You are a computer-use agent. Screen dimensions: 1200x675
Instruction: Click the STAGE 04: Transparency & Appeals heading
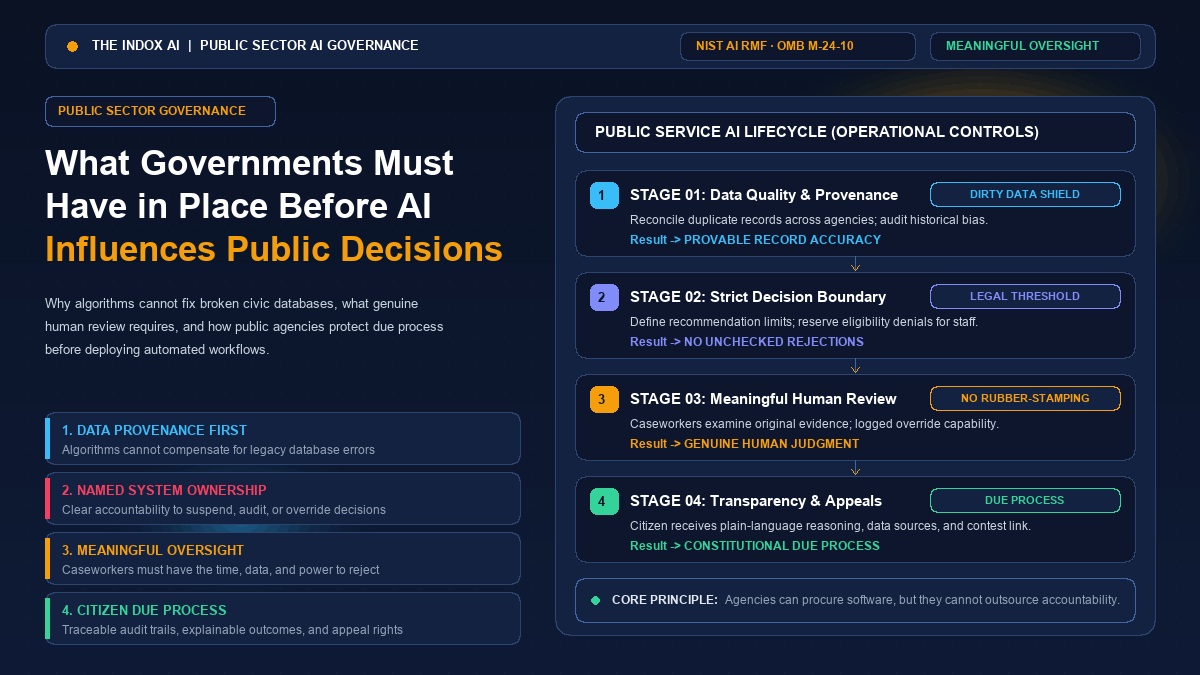tap(755, 501)
